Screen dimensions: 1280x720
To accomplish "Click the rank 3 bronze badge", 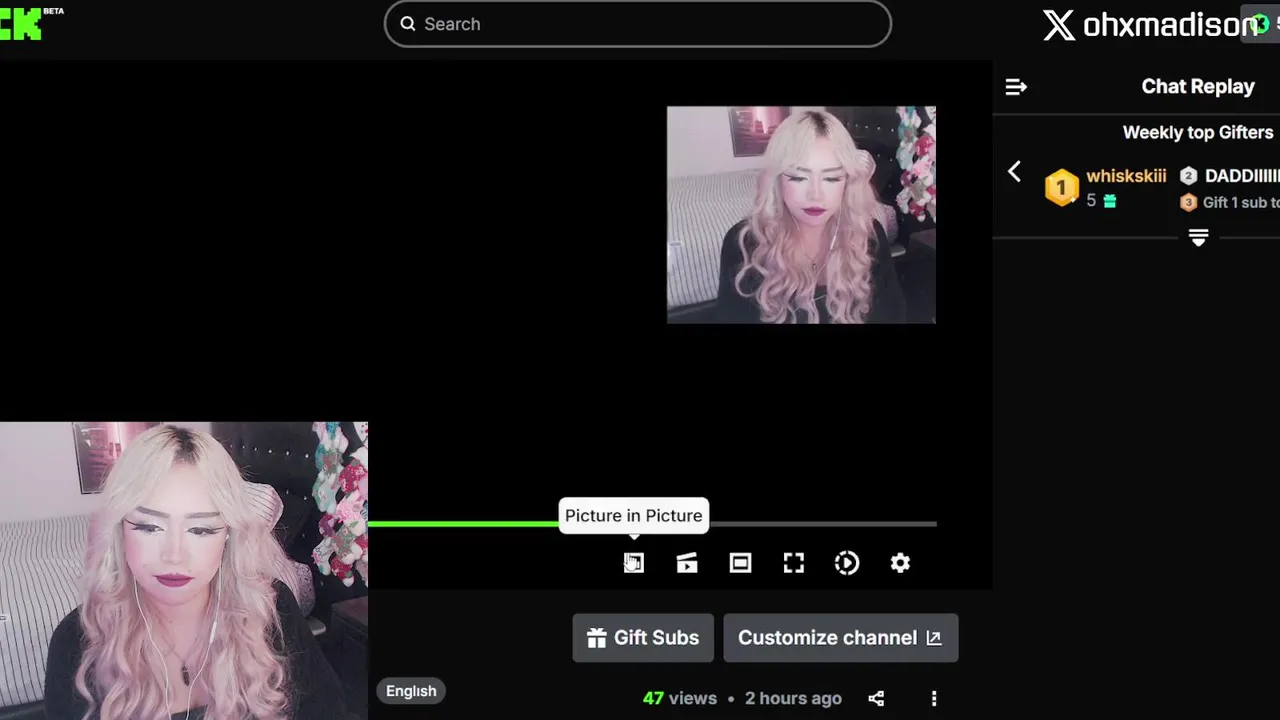I will pos(1188,202).
